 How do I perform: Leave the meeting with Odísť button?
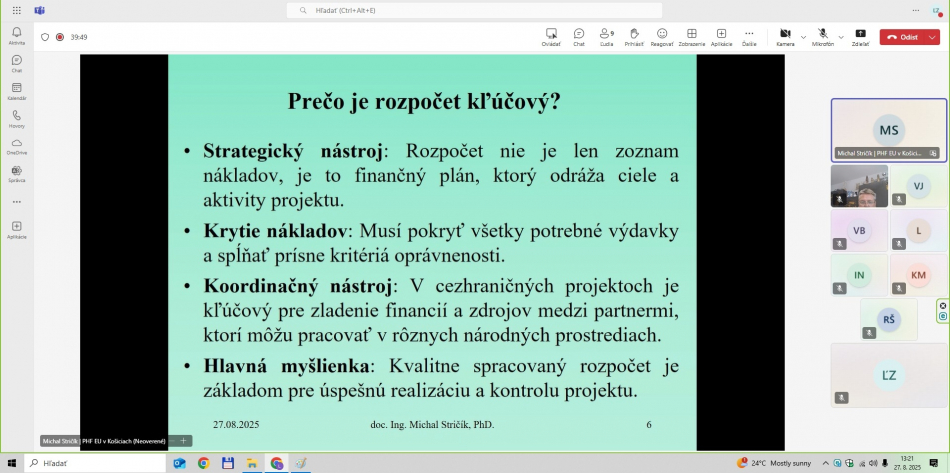(902, 37)
